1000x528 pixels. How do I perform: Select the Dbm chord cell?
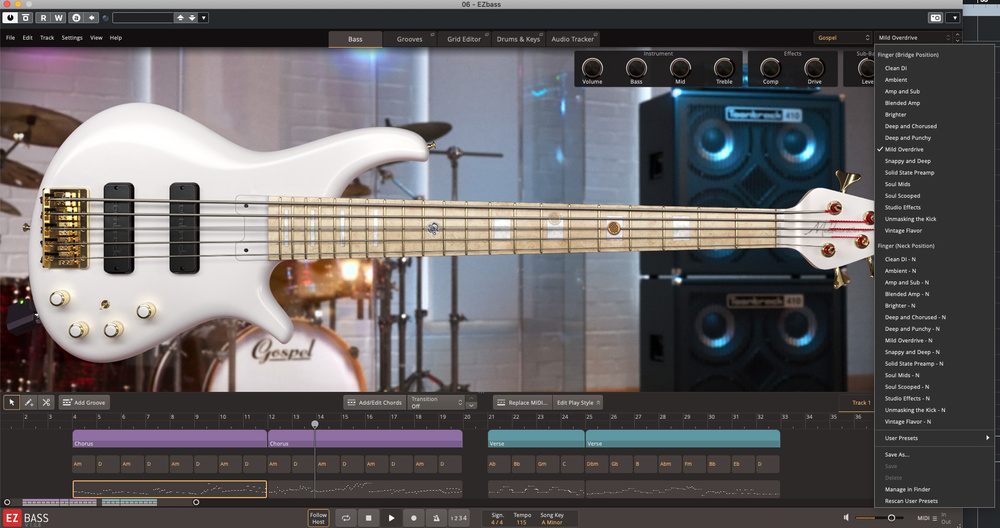tap(598, 464)
